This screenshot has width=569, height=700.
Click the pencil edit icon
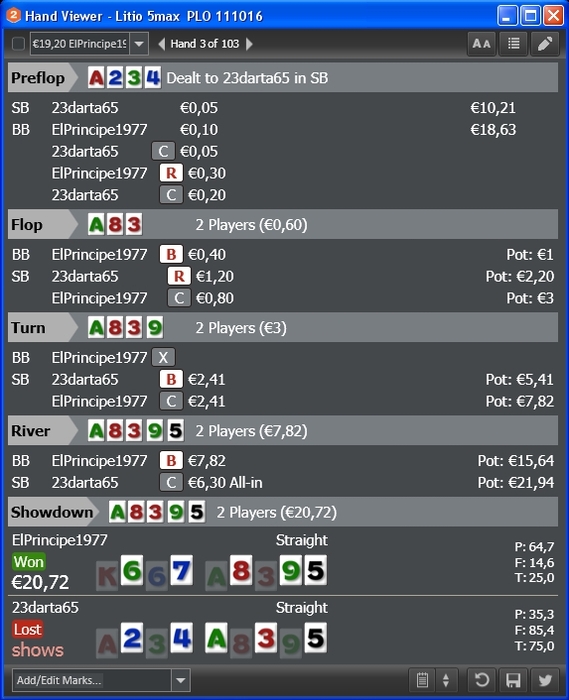tap(545, 44)
